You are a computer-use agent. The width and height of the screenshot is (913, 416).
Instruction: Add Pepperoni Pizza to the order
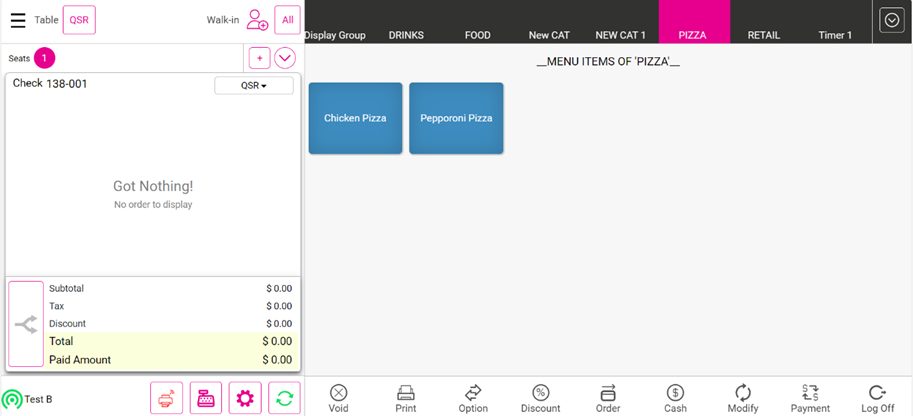(456, 118)
